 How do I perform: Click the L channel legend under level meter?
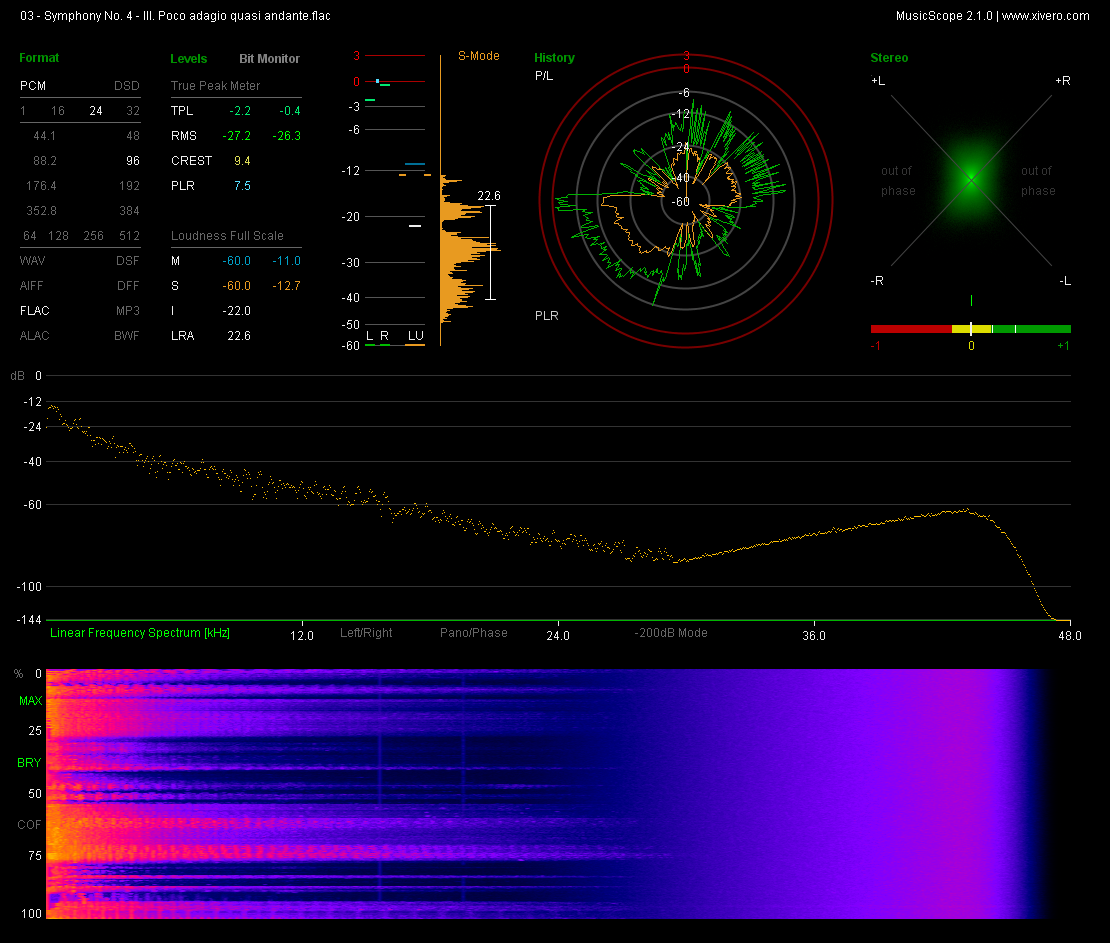pyautogui.click(x=369, y=335)
